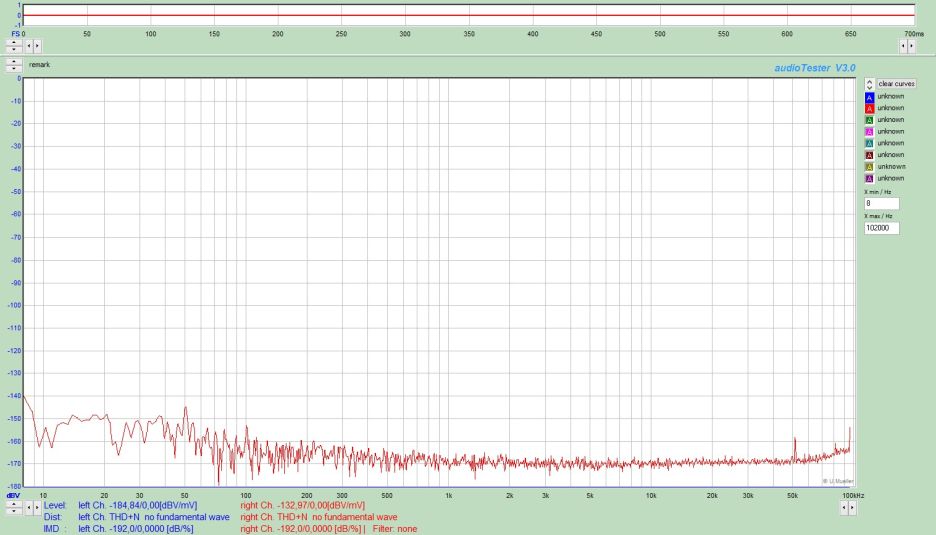
Task: Click the Filter: none text
Action: pyautogui.click(x=395, y=529)
